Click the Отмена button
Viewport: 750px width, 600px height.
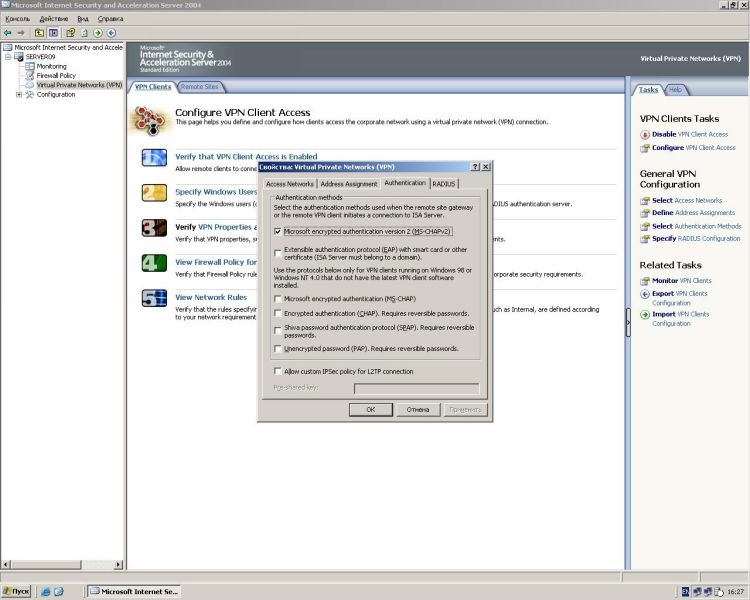click(x=418, y=410)
